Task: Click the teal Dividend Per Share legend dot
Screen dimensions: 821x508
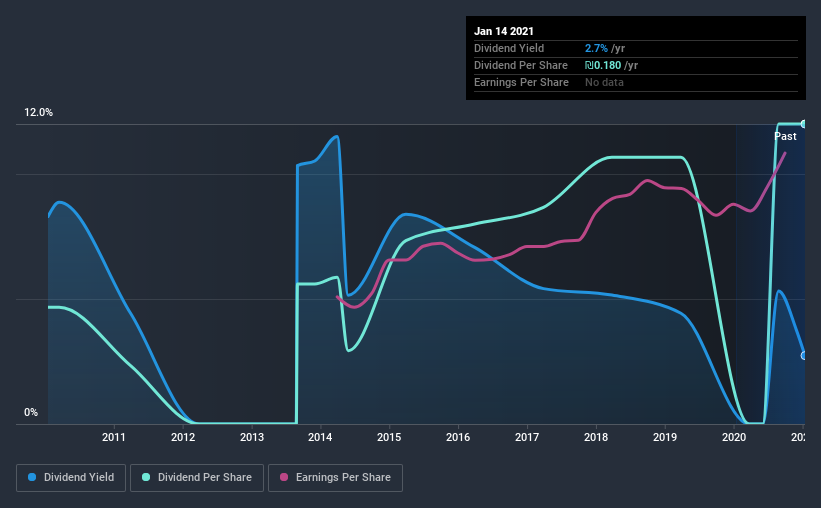Action: [x=146, y=477]
